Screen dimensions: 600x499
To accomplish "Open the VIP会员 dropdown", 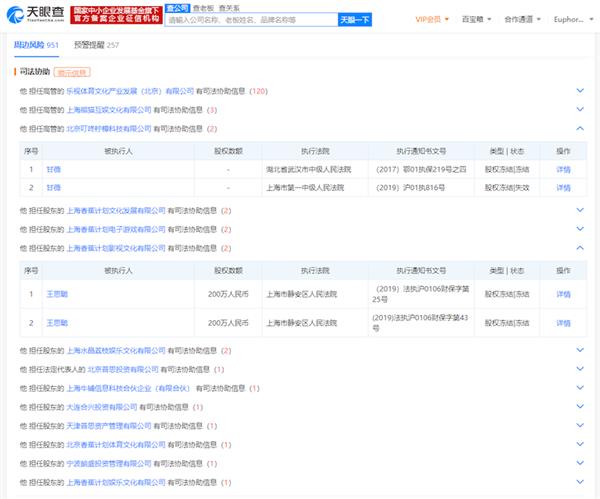I will click(432, 19).
